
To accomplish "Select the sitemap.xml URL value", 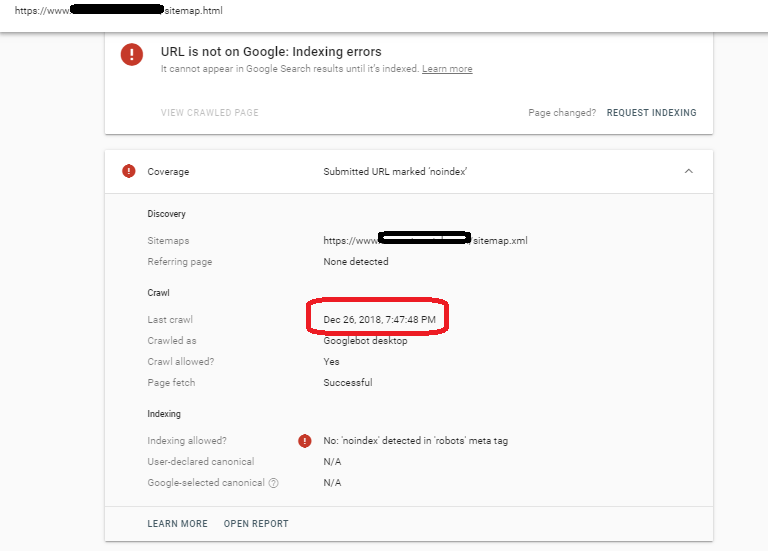I will click(x=425, y=240).
